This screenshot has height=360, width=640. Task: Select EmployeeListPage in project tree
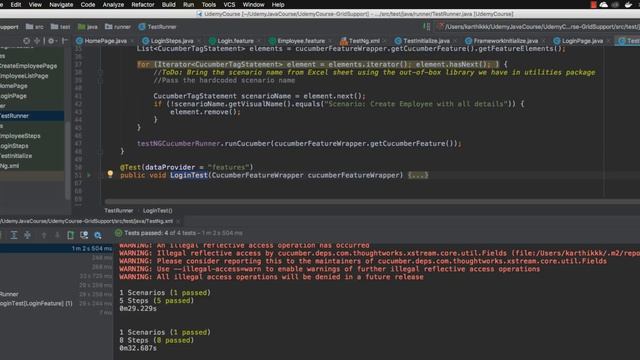[x=24, y=76]
